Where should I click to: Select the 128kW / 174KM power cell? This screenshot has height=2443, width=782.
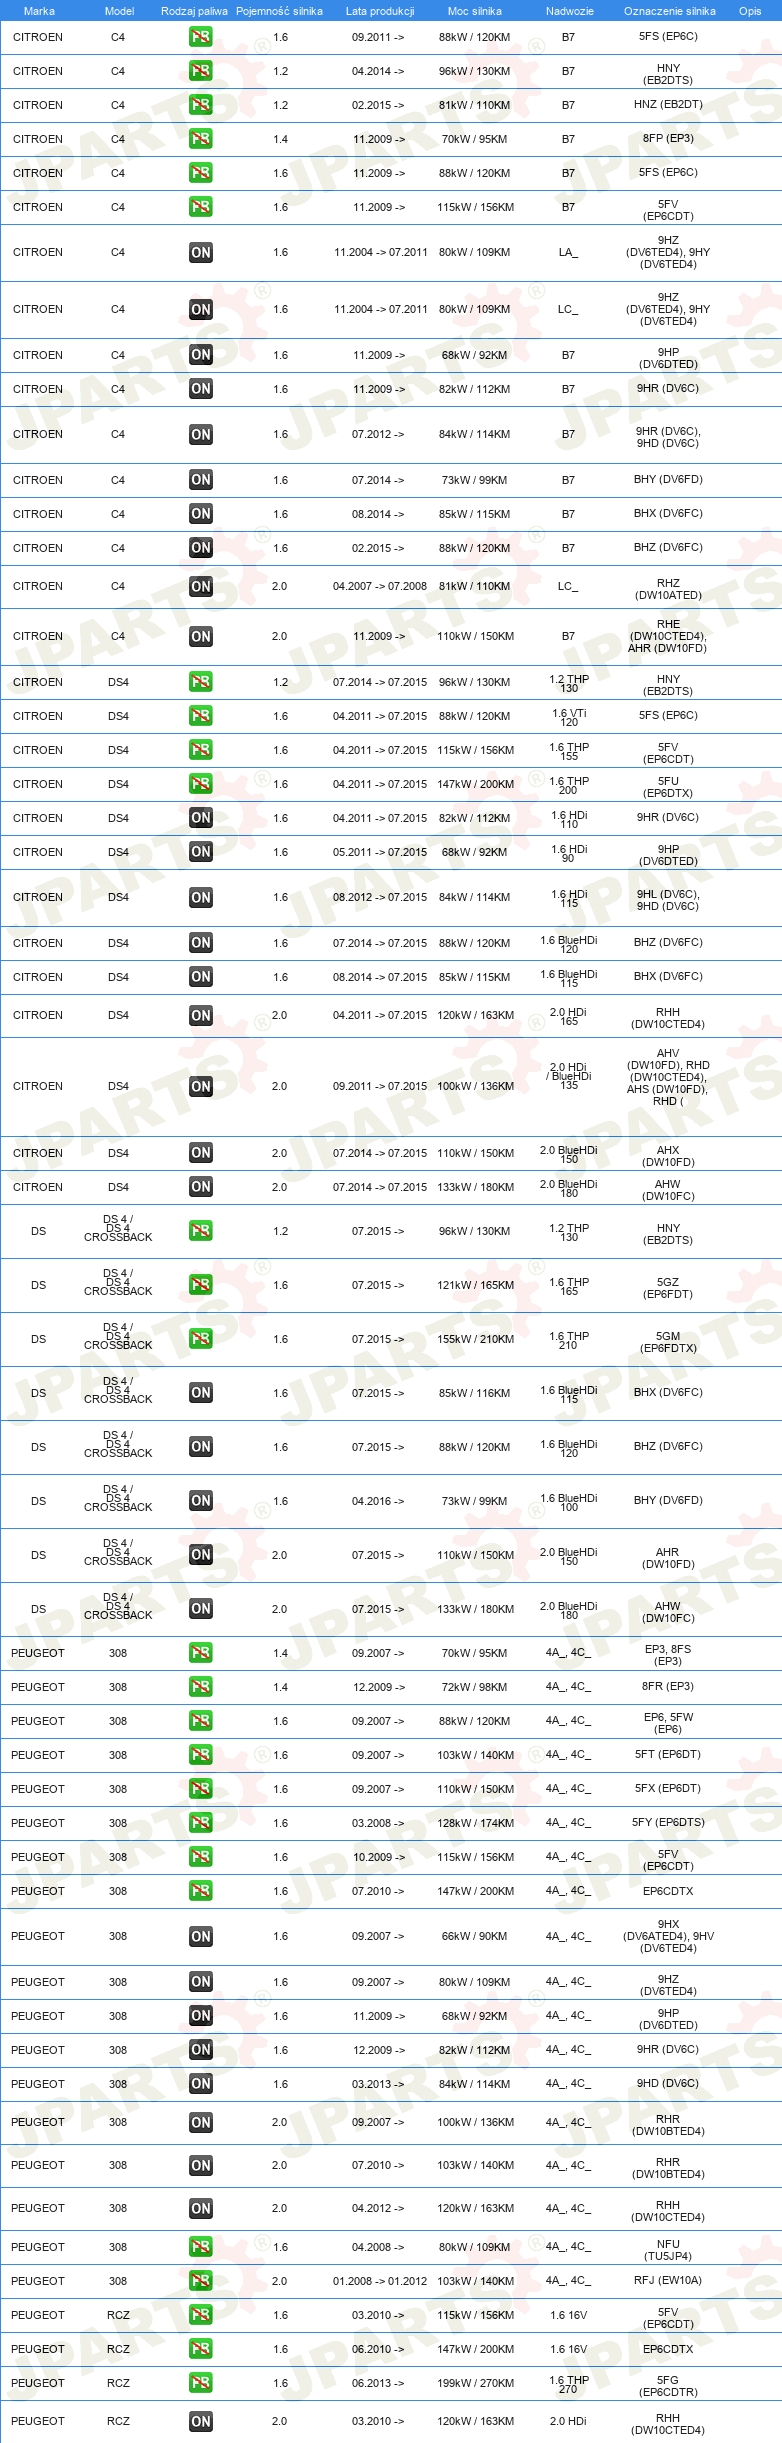coord(475,1823)
